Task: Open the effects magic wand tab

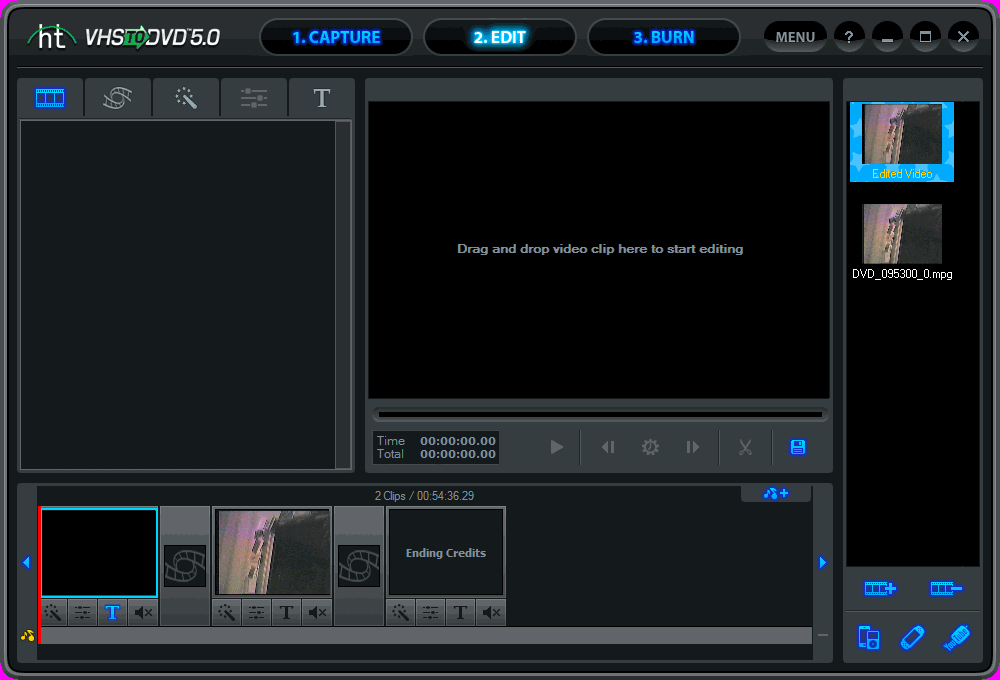Action: click(x=186, y=98)
